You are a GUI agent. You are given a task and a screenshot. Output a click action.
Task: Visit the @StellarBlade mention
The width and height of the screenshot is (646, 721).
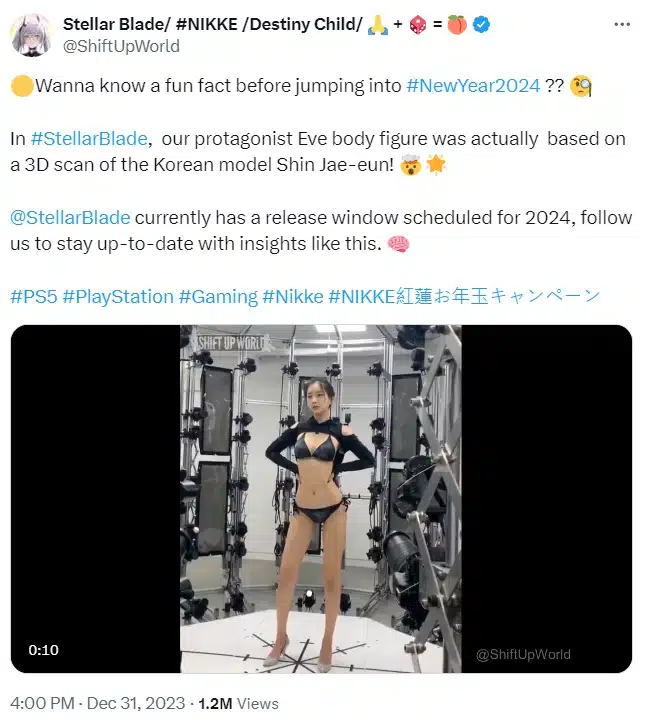[70, 218]
